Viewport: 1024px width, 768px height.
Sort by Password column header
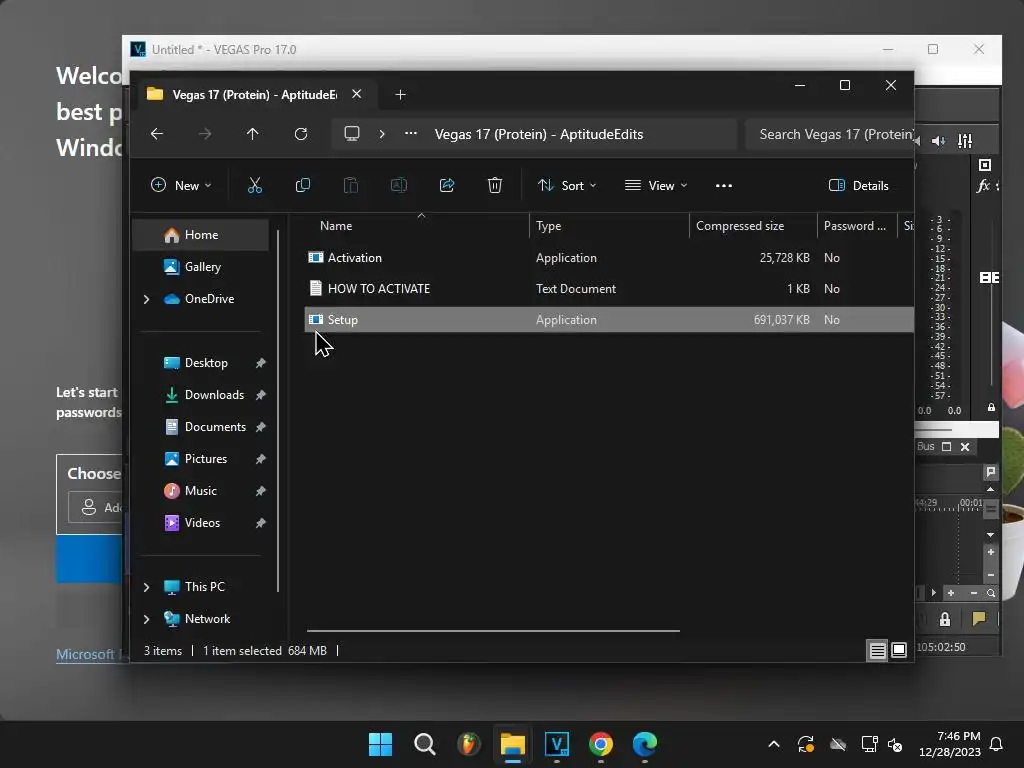pos(857,226)
